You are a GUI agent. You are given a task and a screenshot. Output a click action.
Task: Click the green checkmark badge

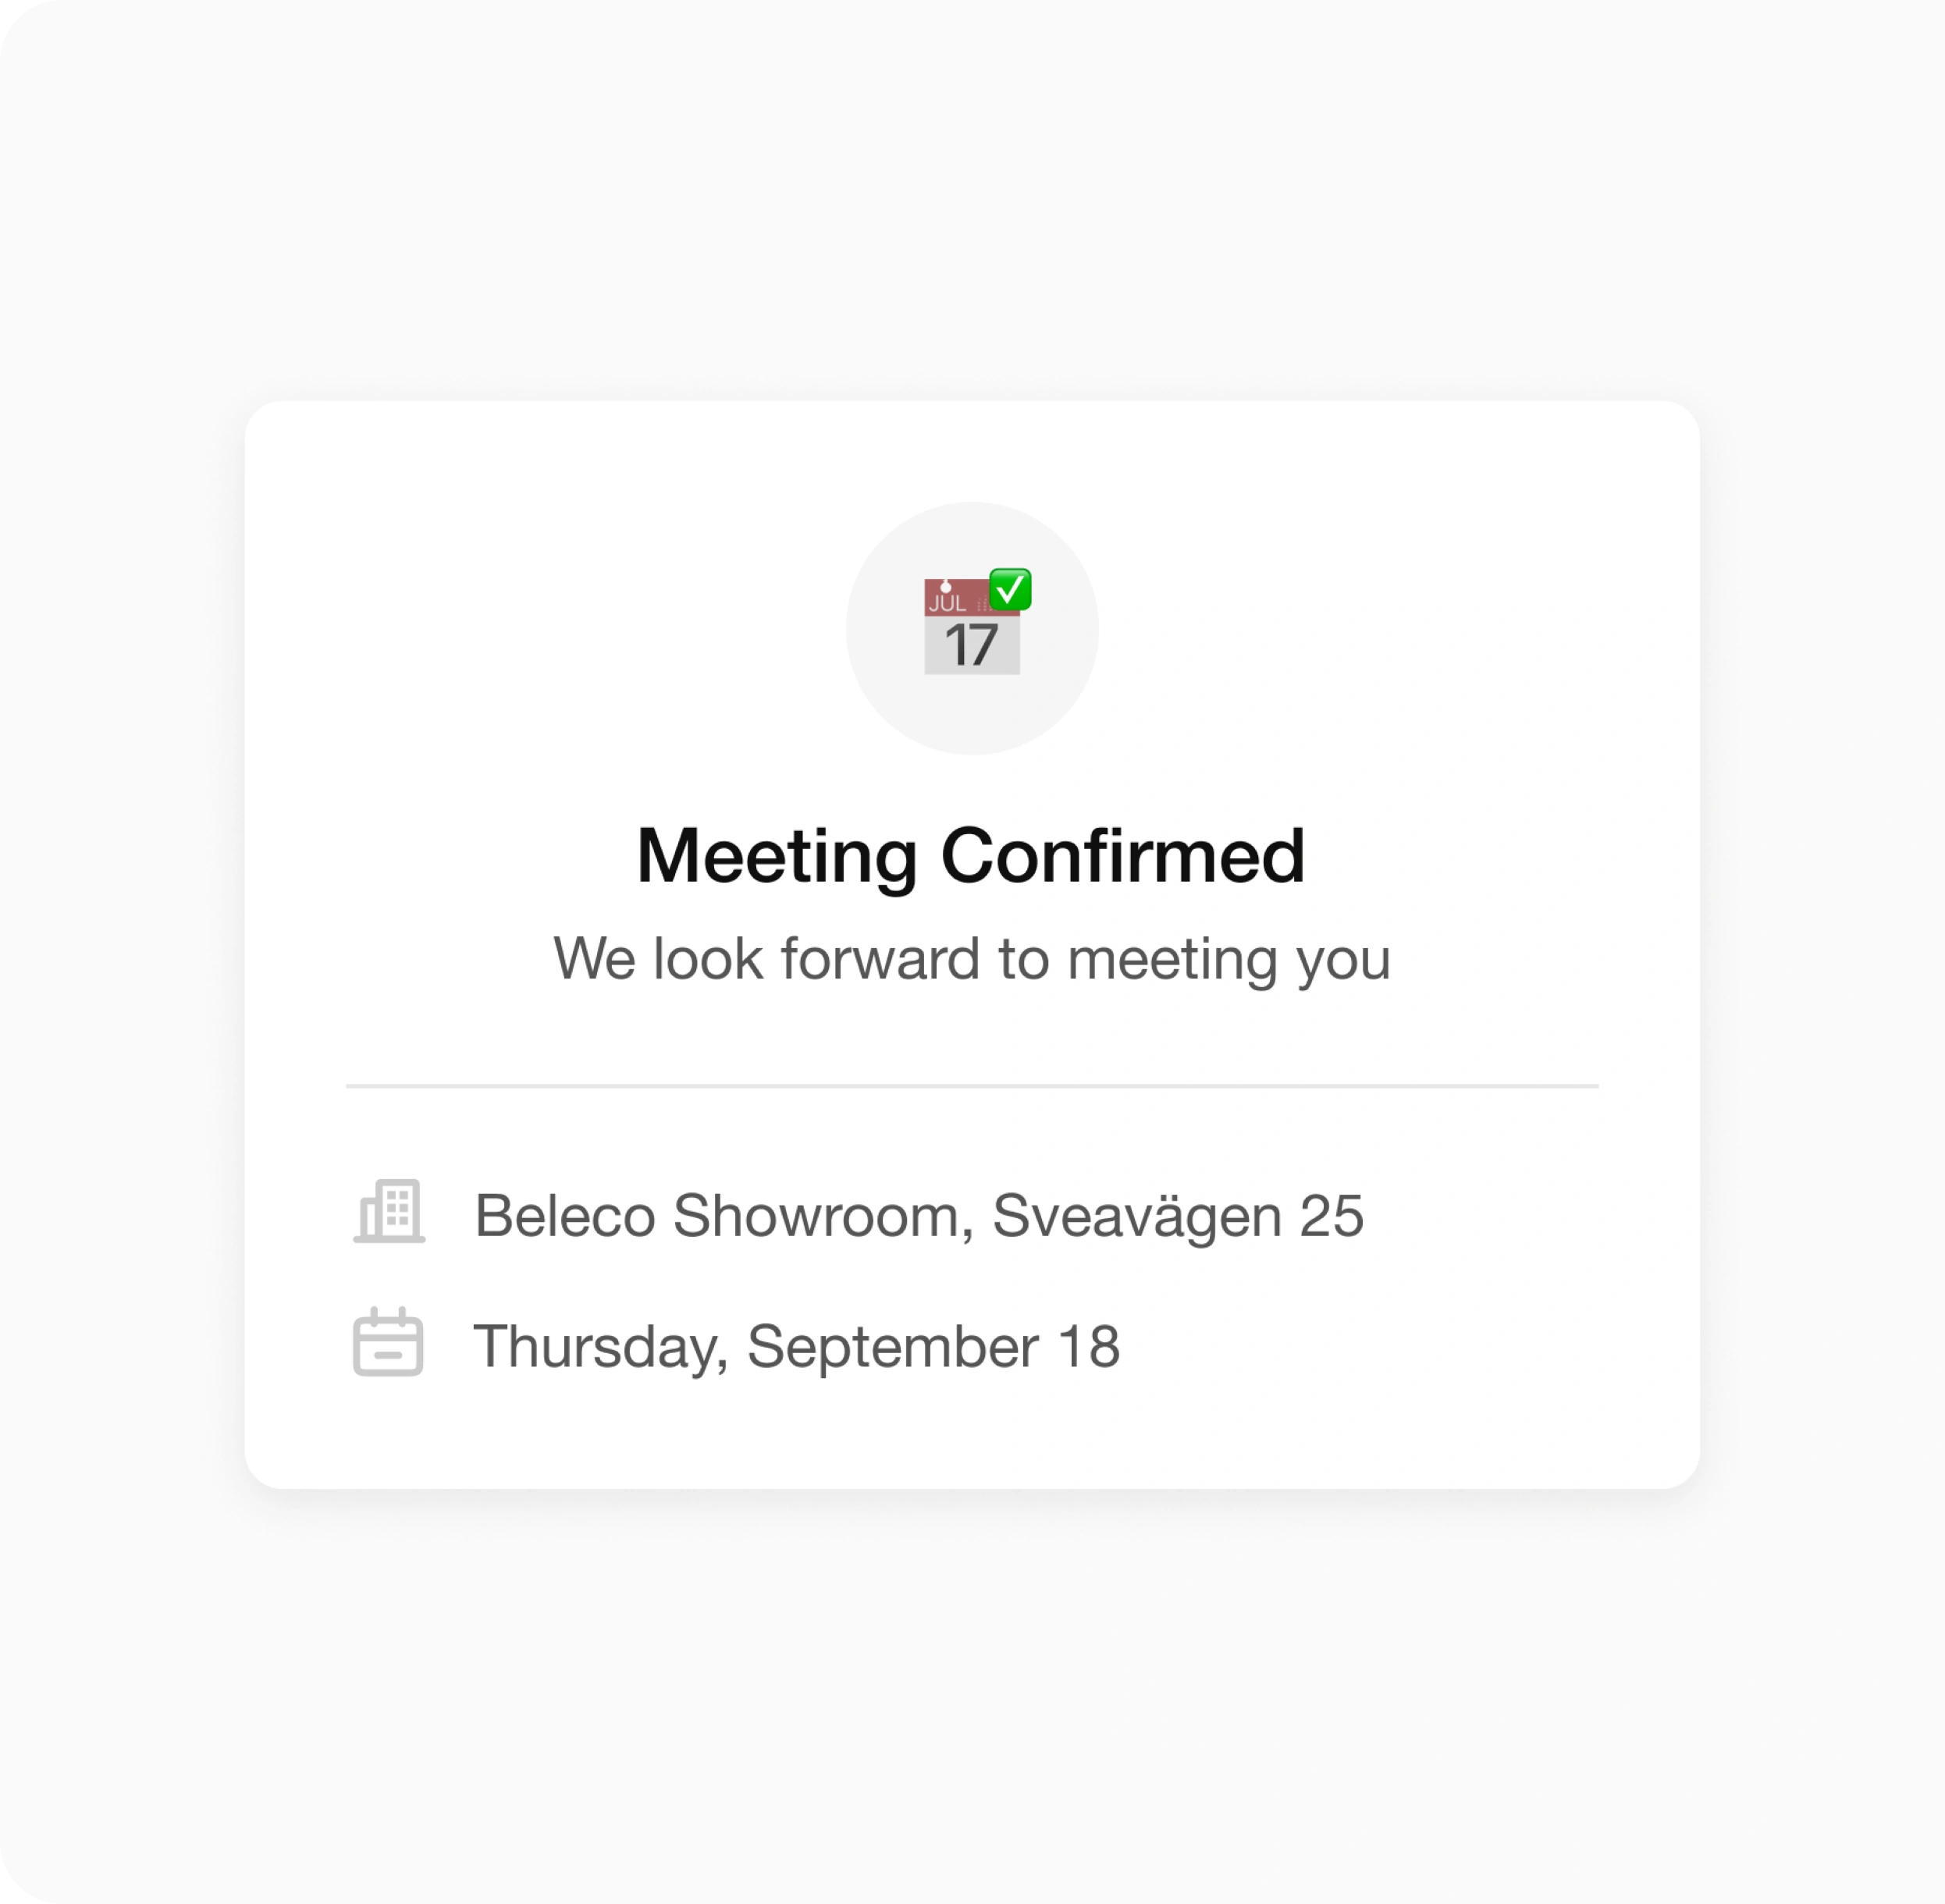1010,589
